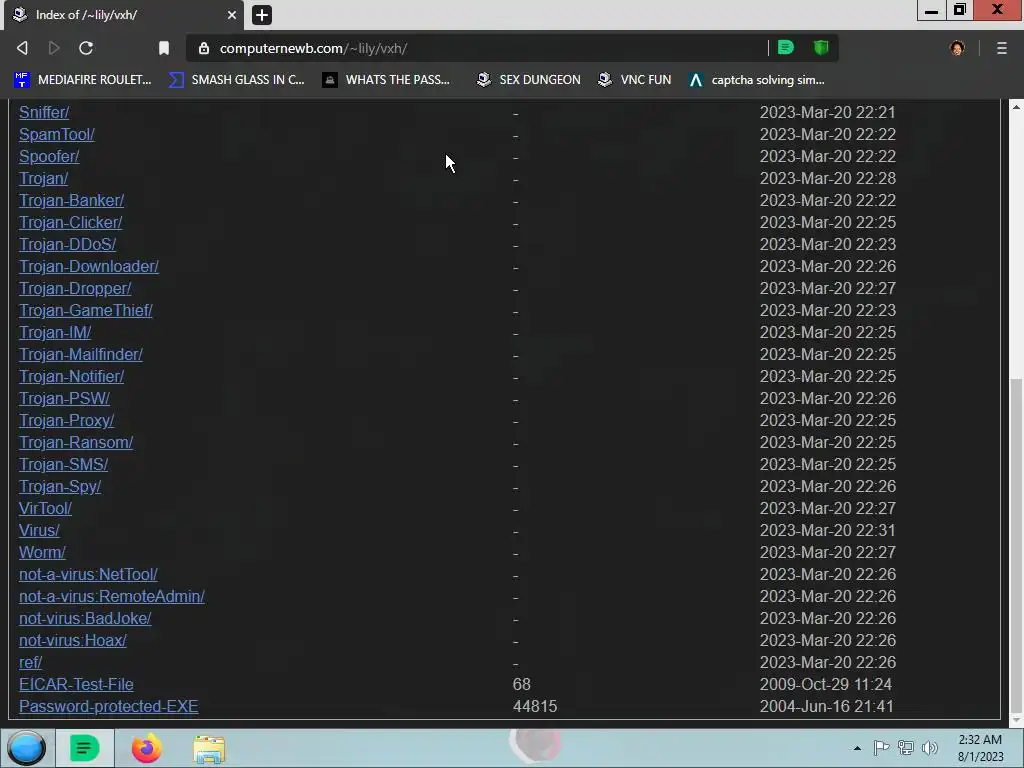Open the green shield extension icon

821,48
